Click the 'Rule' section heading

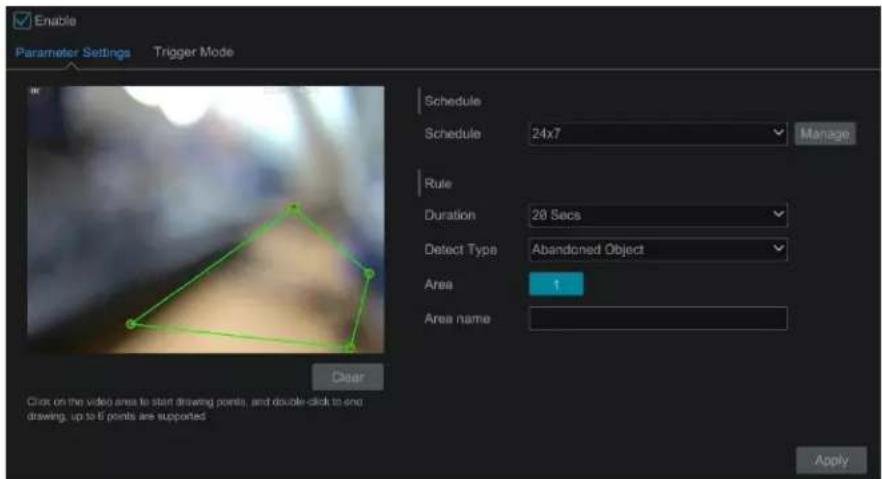pos(438,184)
